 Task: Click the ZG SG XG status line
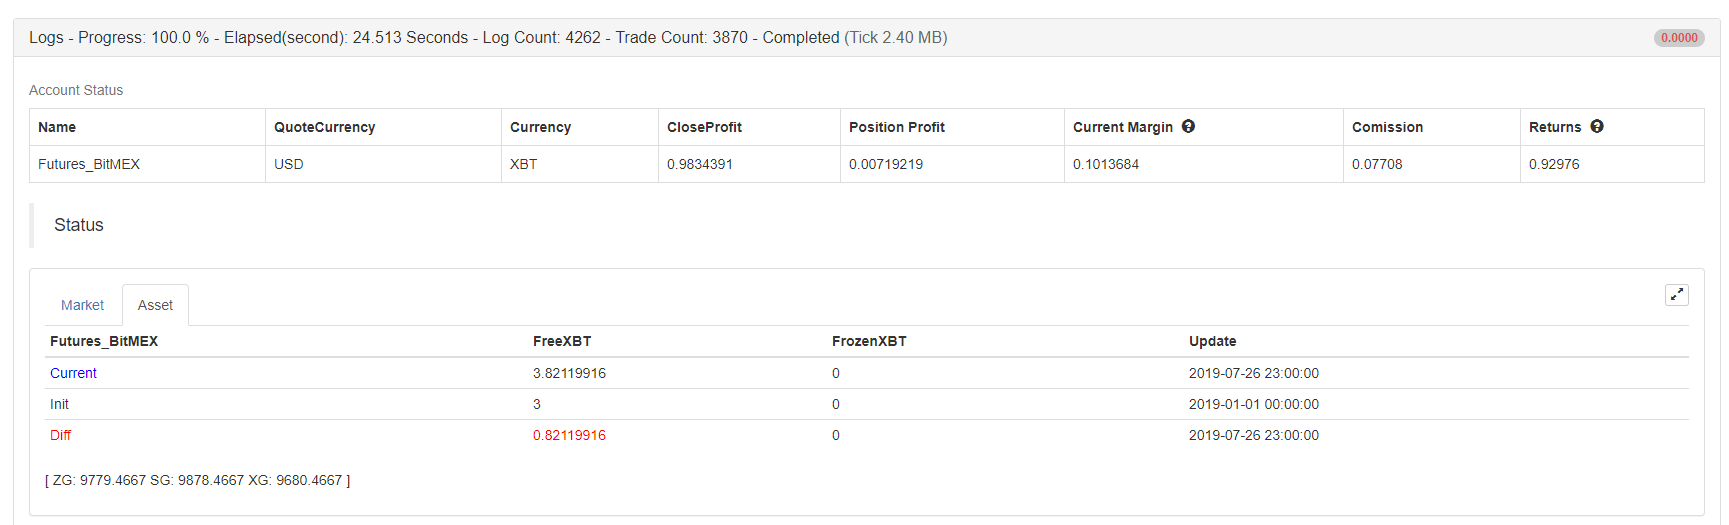pos(197,480)
